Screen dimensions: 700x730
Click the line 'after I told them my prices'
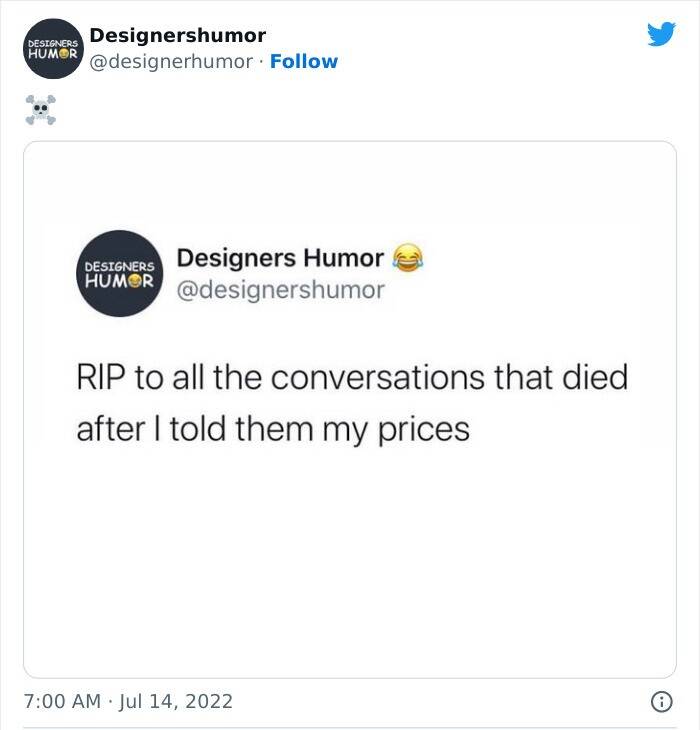click(x=273, y=429)
